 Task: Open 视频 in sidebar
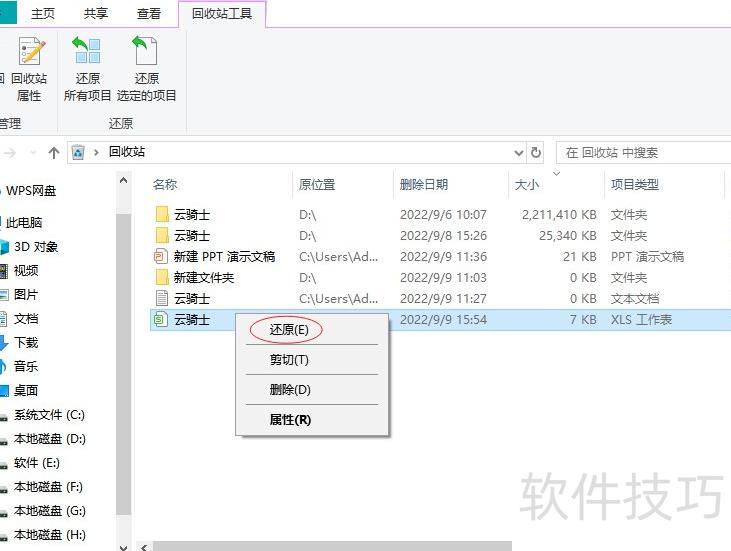[x=26, y=270]
